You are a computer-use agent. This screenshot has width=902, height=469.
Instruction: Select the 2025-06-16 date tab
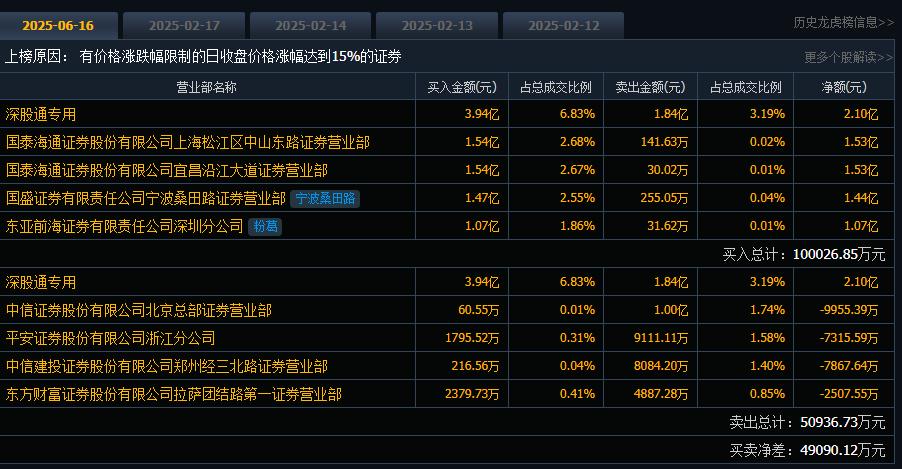click(58, 25)
